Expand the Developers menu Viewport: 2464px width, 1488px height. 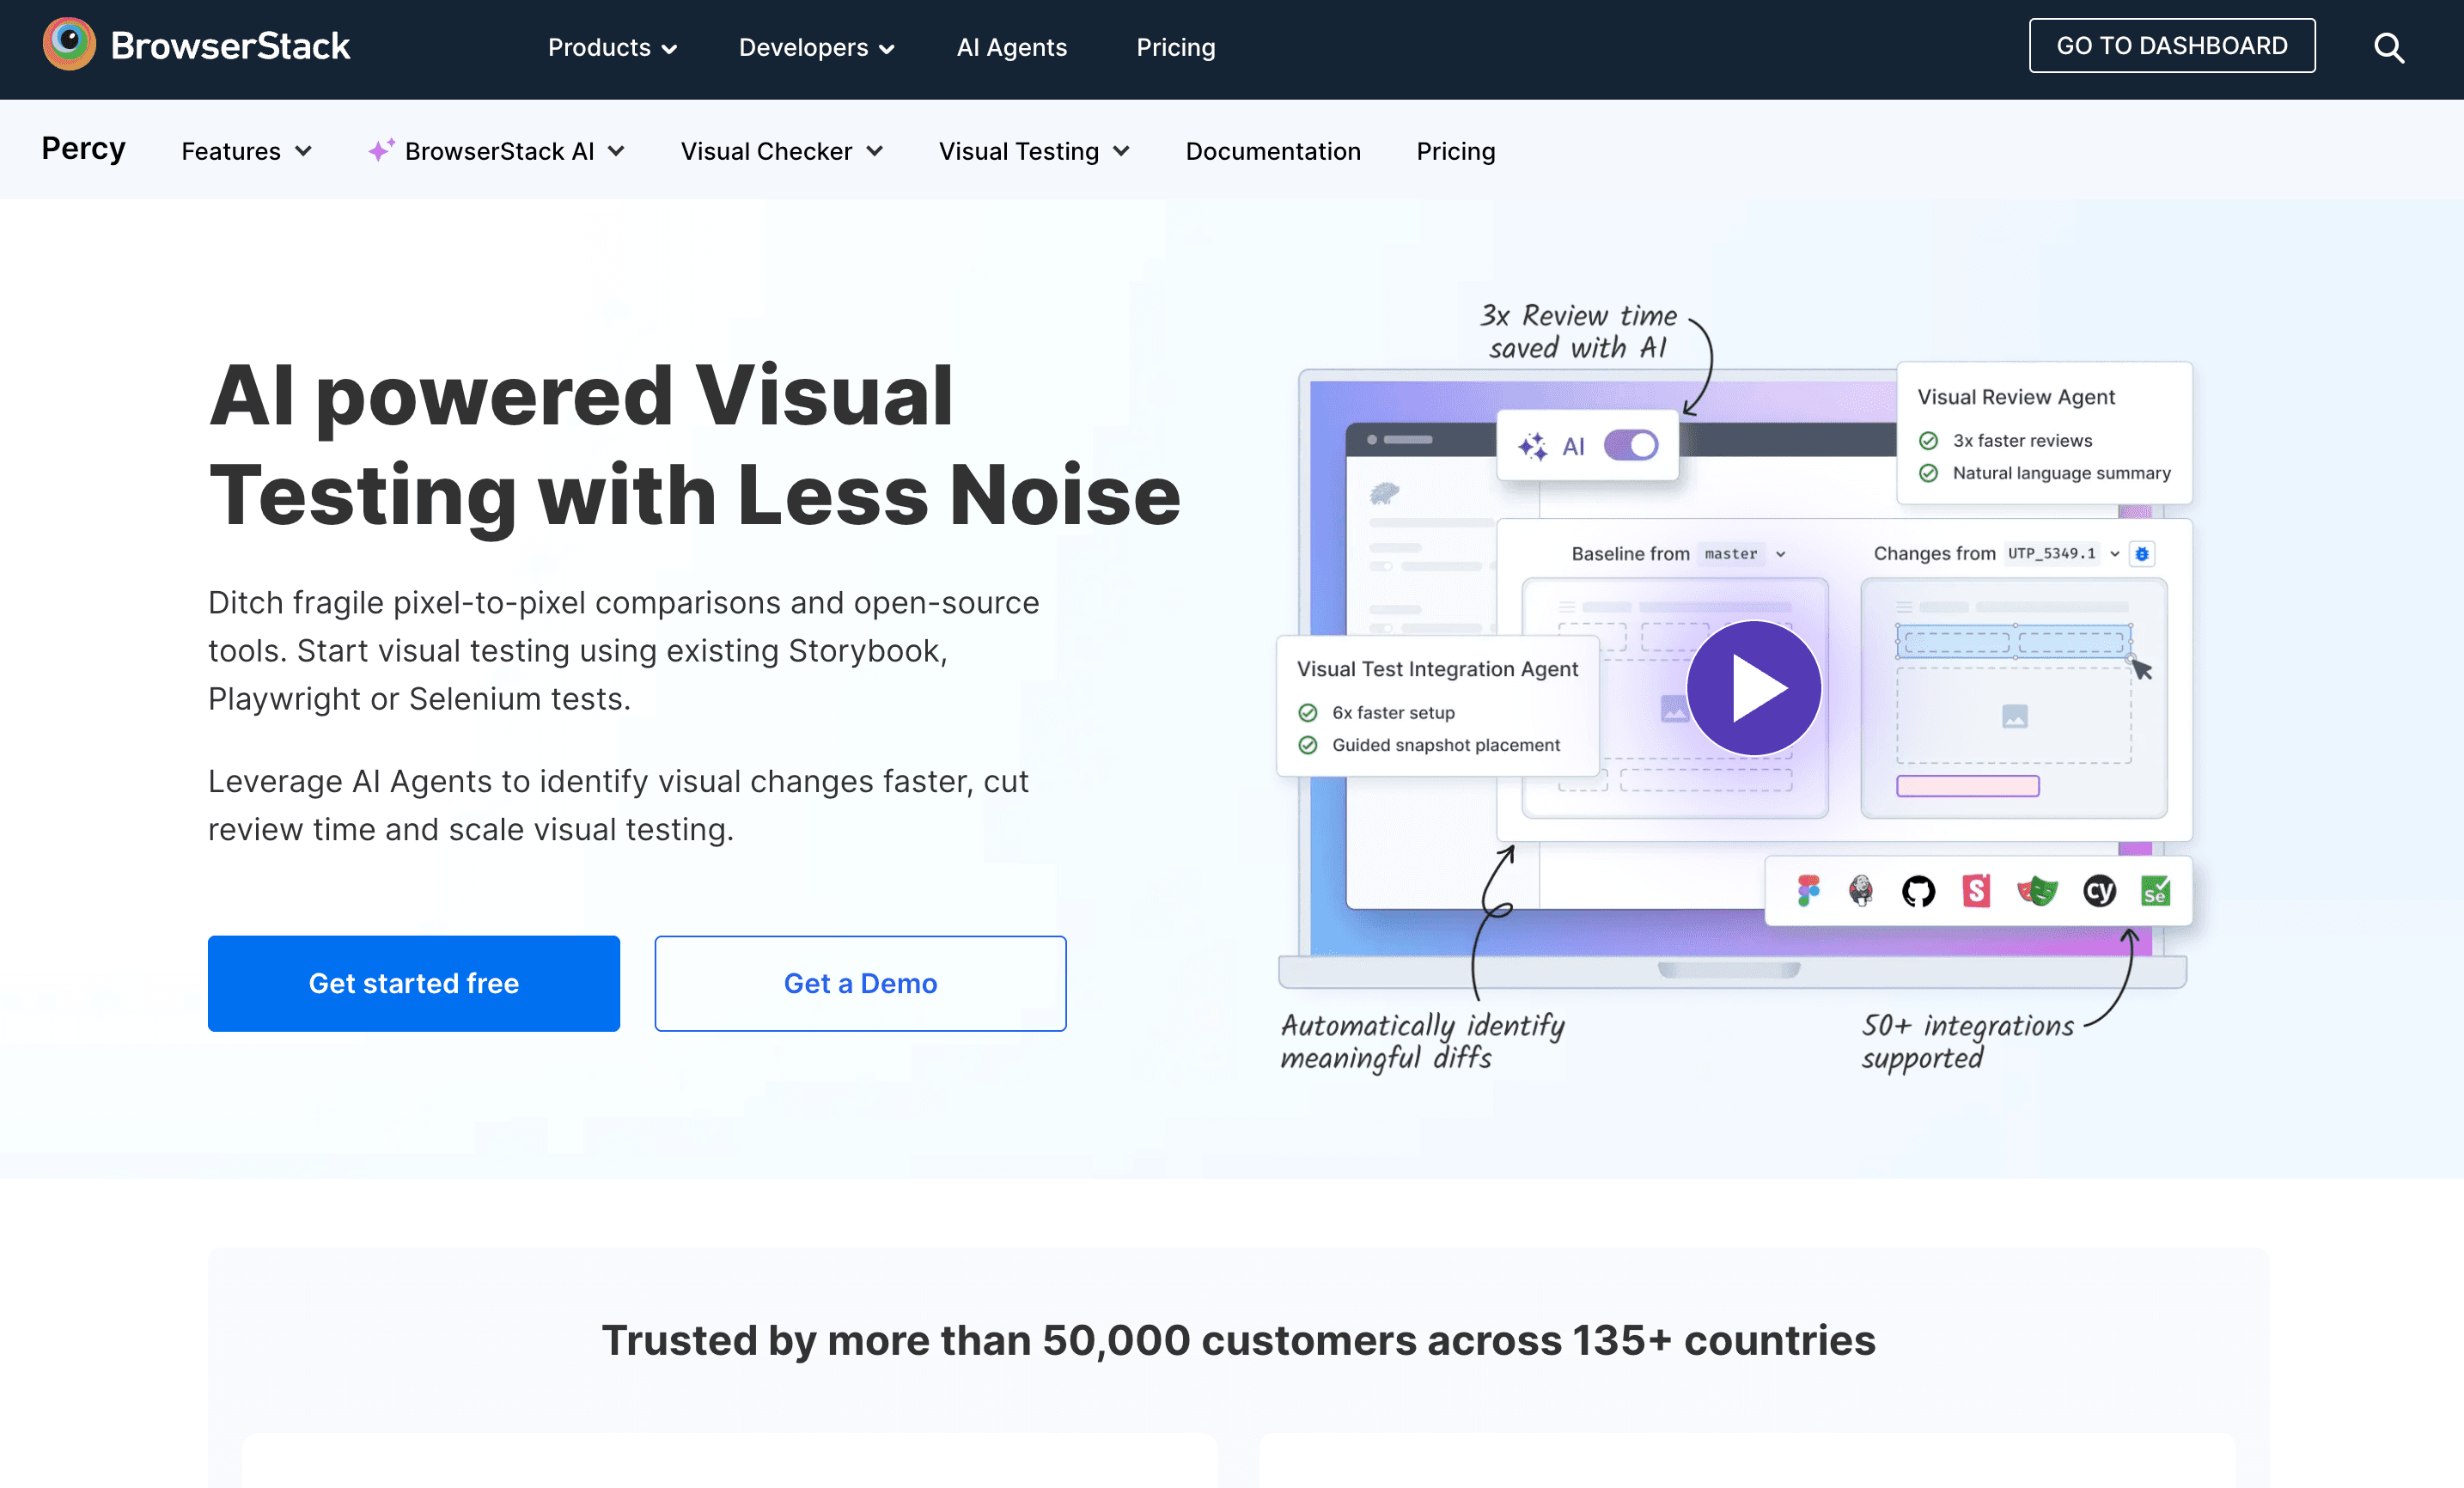[x=816, y=47]
